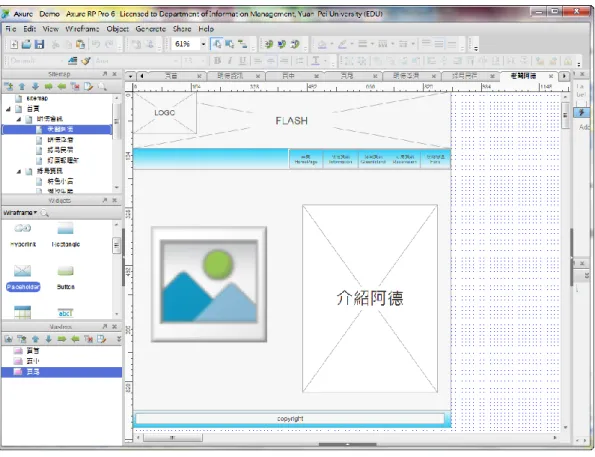The height and width of the screenshot is (457, 595).
Task: Toggle Bold text formatting
Action: [x=217, y=61]
